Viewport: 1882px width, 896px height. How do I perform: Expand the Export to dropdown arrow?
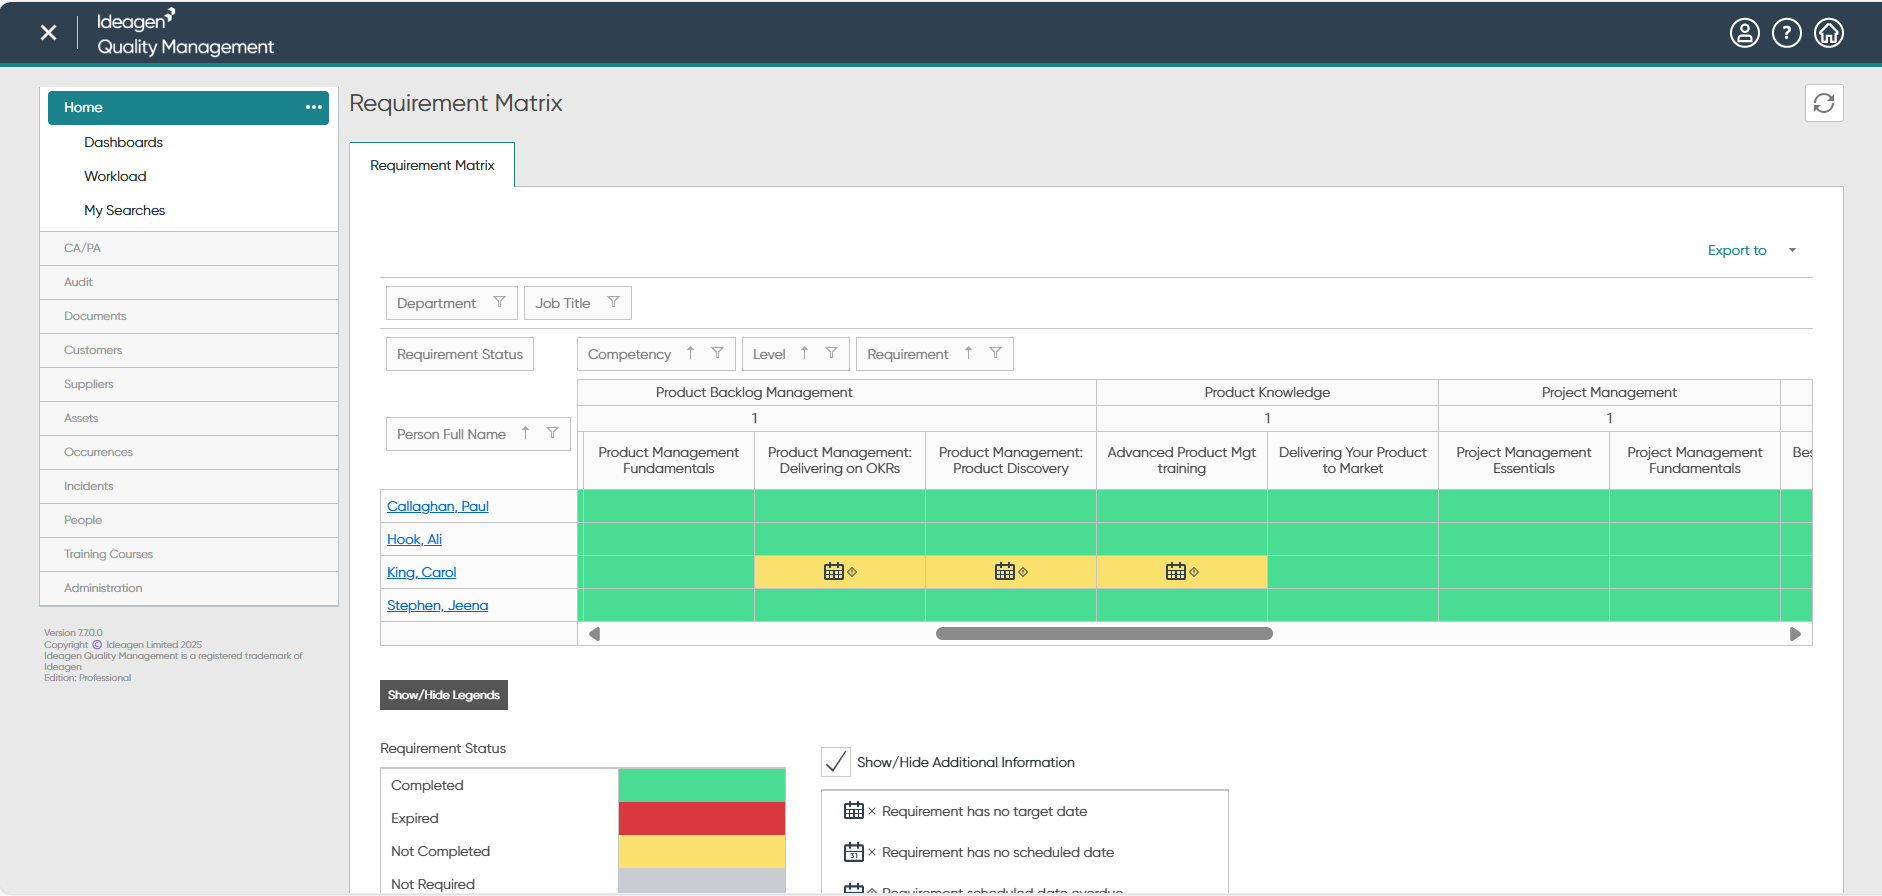tap(1792, 250)
